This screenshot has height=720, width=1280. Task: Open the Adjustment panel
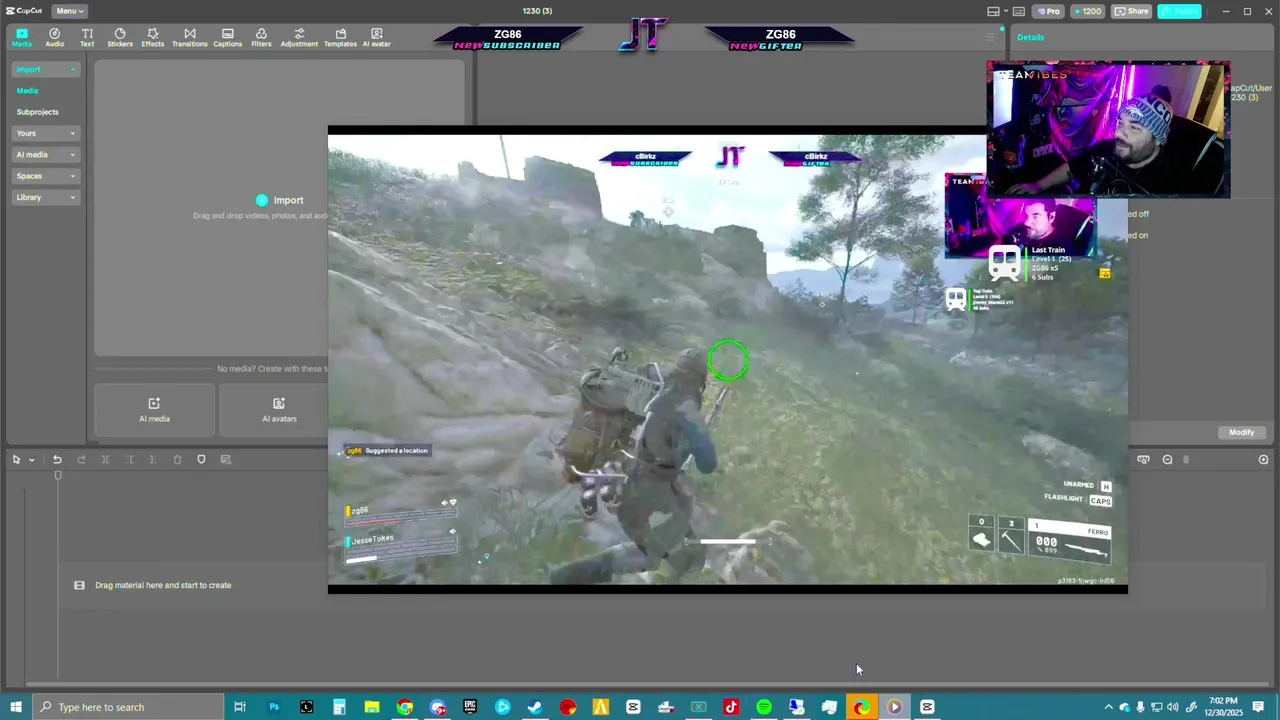tap(299, 38)
